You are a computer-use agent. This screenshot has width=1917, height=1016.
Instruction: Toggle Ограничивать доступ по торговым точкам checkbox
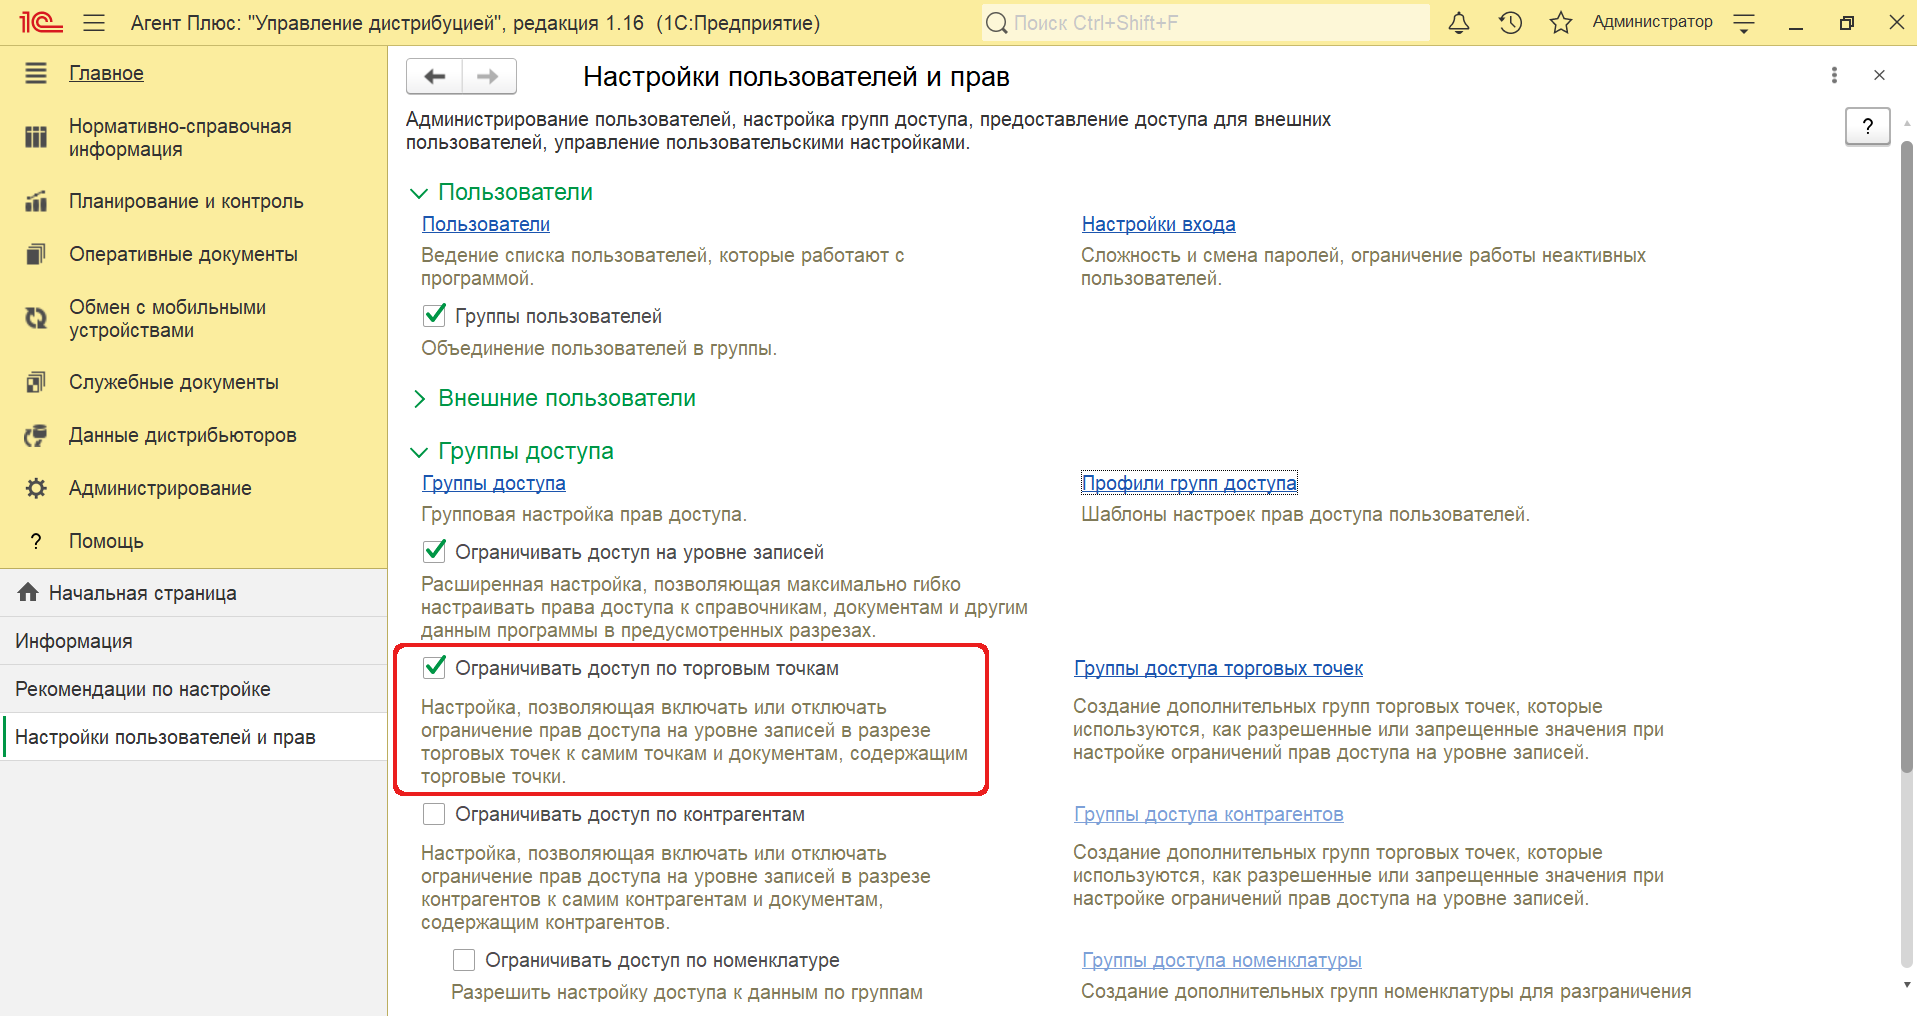click(x=434, y=667)
